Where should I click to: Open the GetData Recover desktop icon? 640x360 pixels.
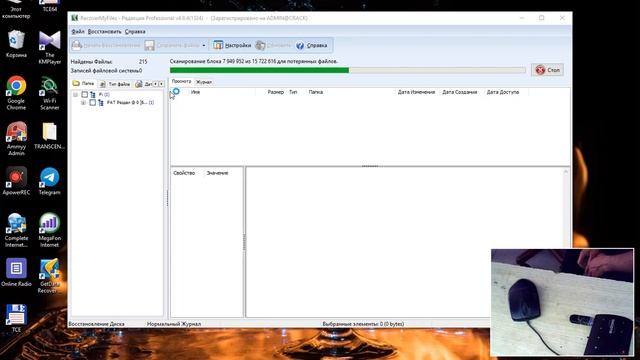pos(50,276)
